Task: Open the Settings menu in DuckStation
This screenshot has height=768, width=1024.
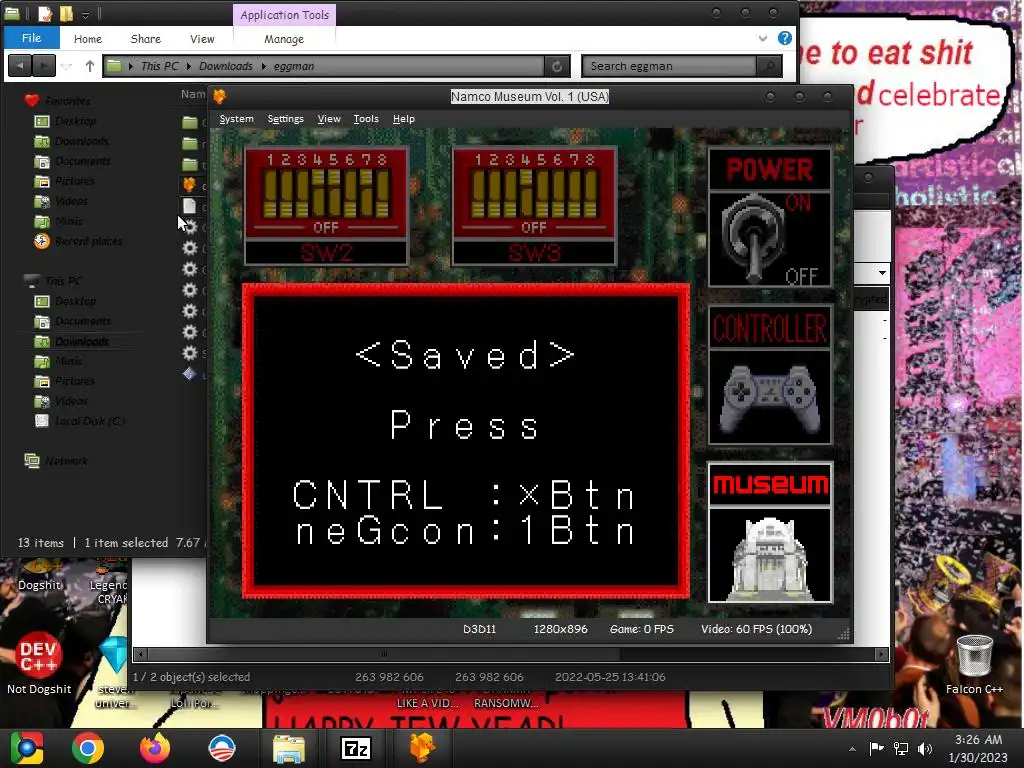Action: click(285, 119)
